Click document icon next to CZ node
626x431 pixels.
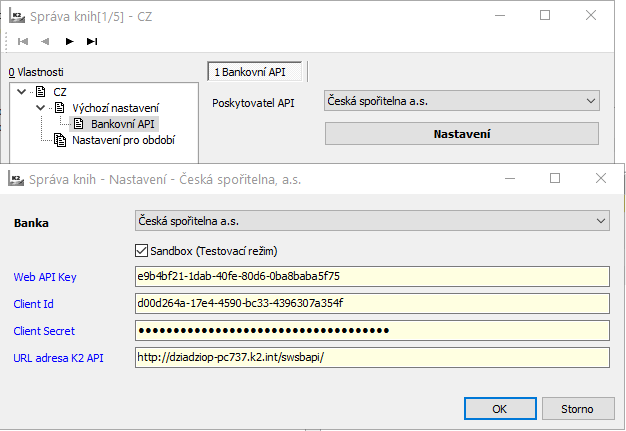(41, 92)
